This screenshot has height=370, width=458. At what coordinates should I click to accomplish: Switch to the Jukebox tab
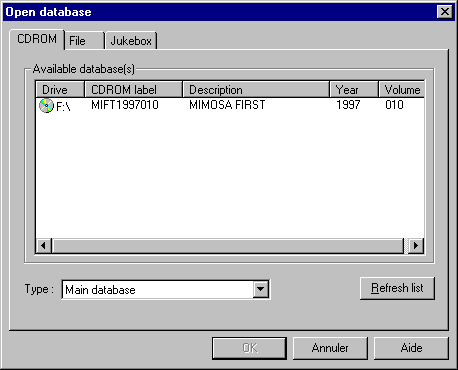[x=131, y=41]
